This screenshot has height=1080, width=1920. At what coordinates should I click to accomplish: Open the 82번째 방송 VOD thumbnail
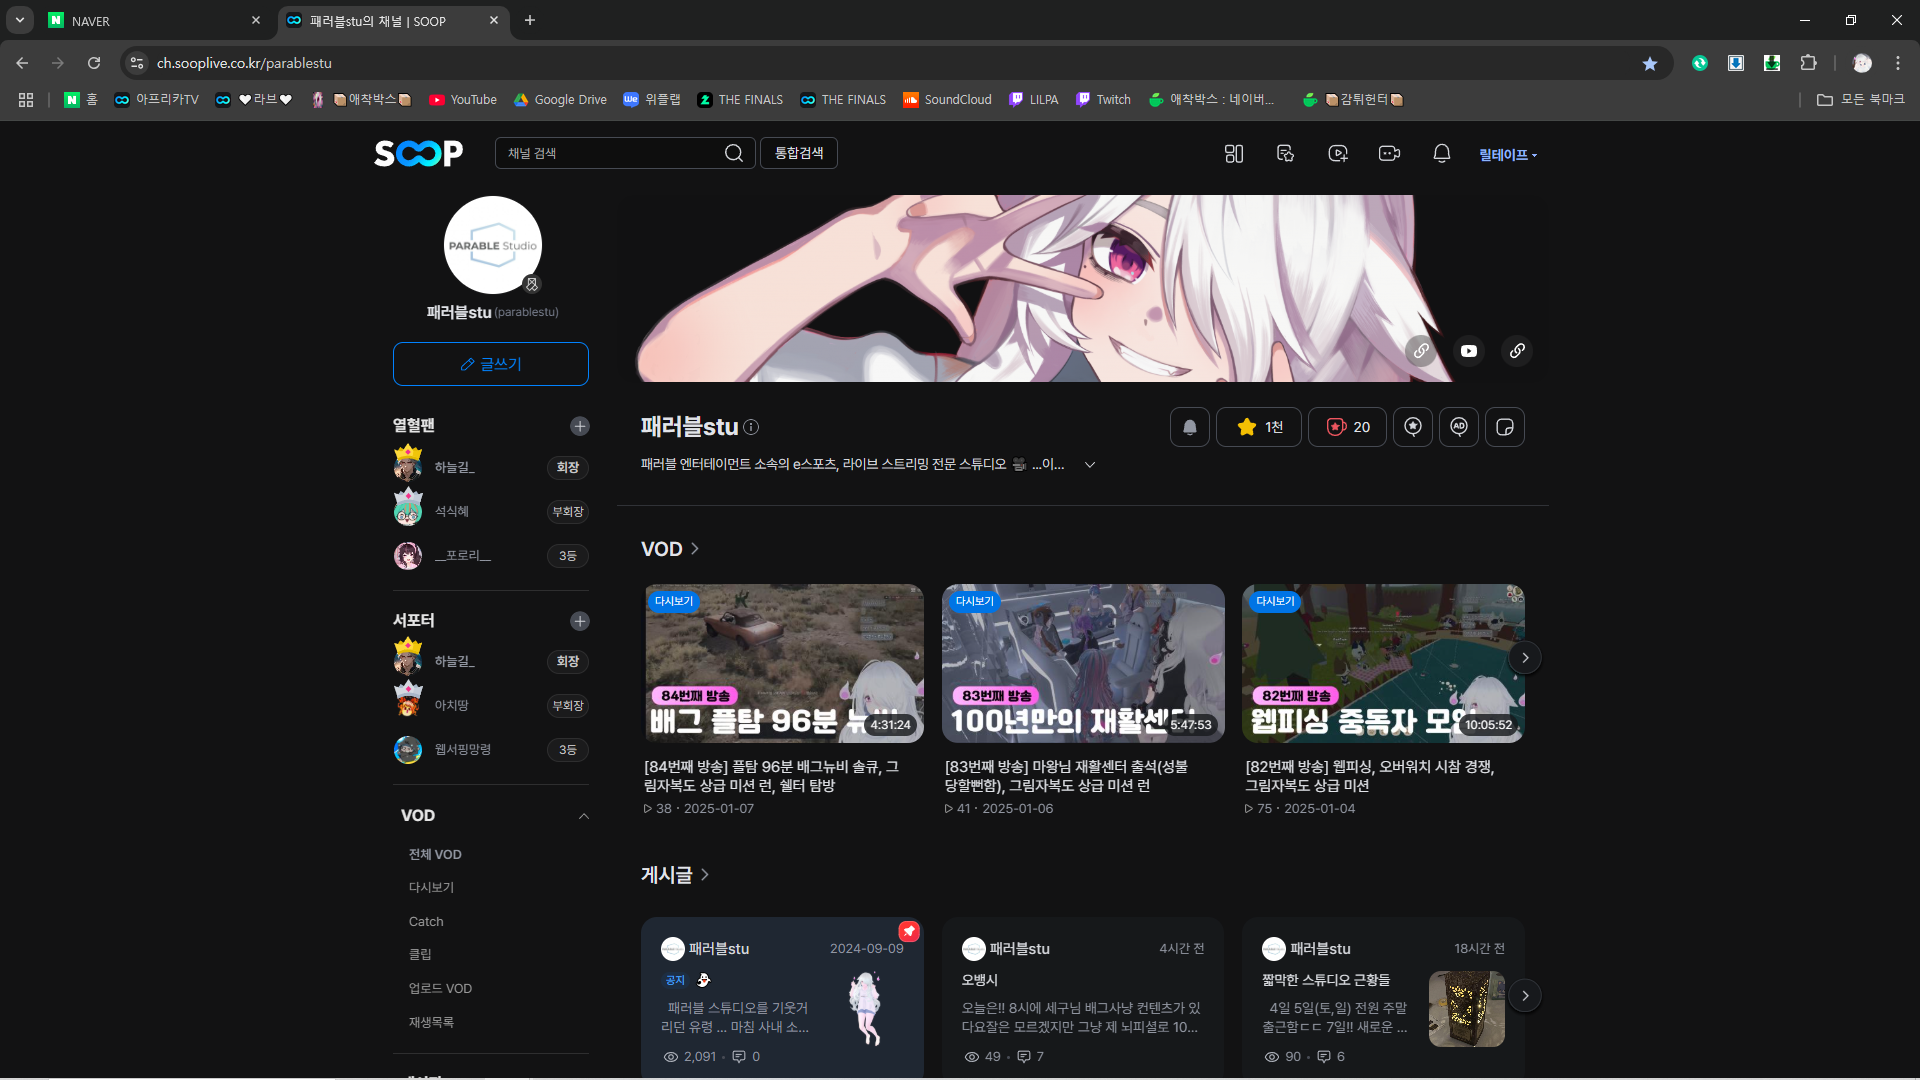[1383, 664]
